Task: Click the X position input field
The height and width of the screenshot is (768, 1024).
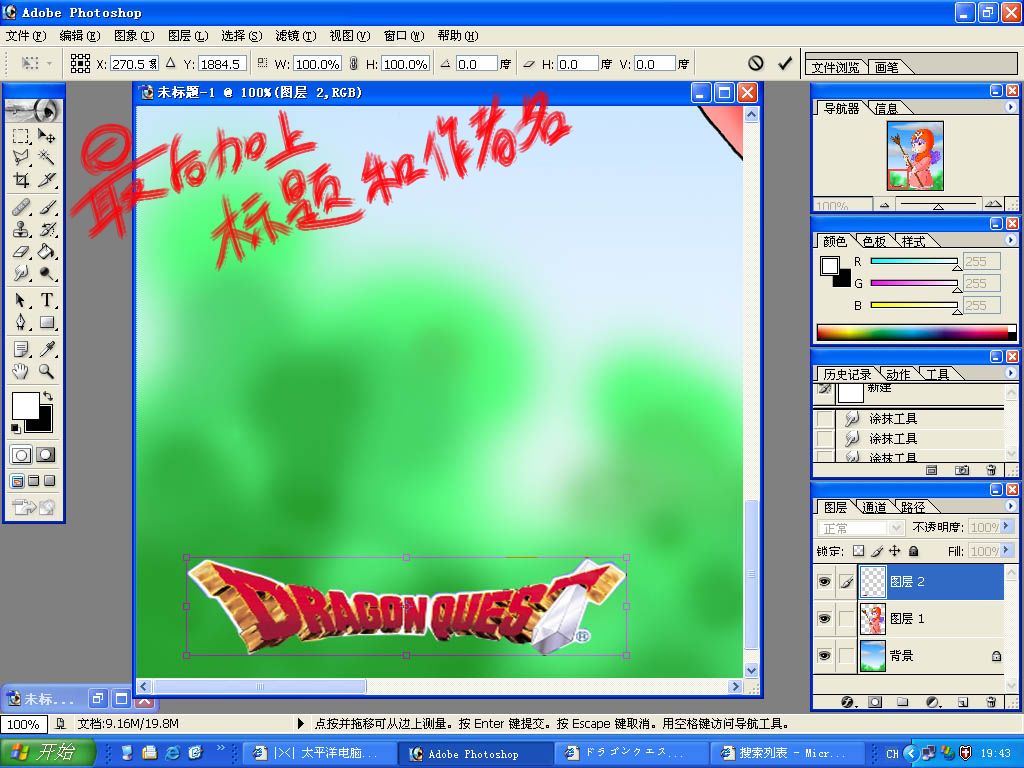Action: click(135, 63)
